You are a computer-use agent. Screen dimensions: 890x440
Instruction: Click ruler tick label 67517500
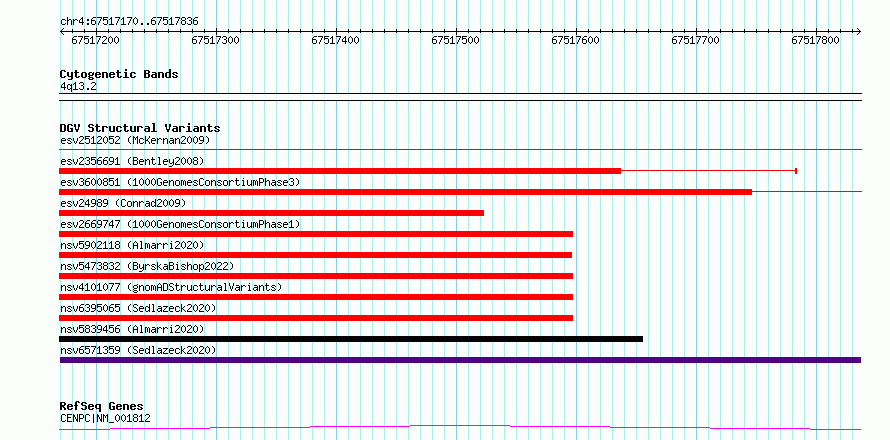tap(456, 40)
